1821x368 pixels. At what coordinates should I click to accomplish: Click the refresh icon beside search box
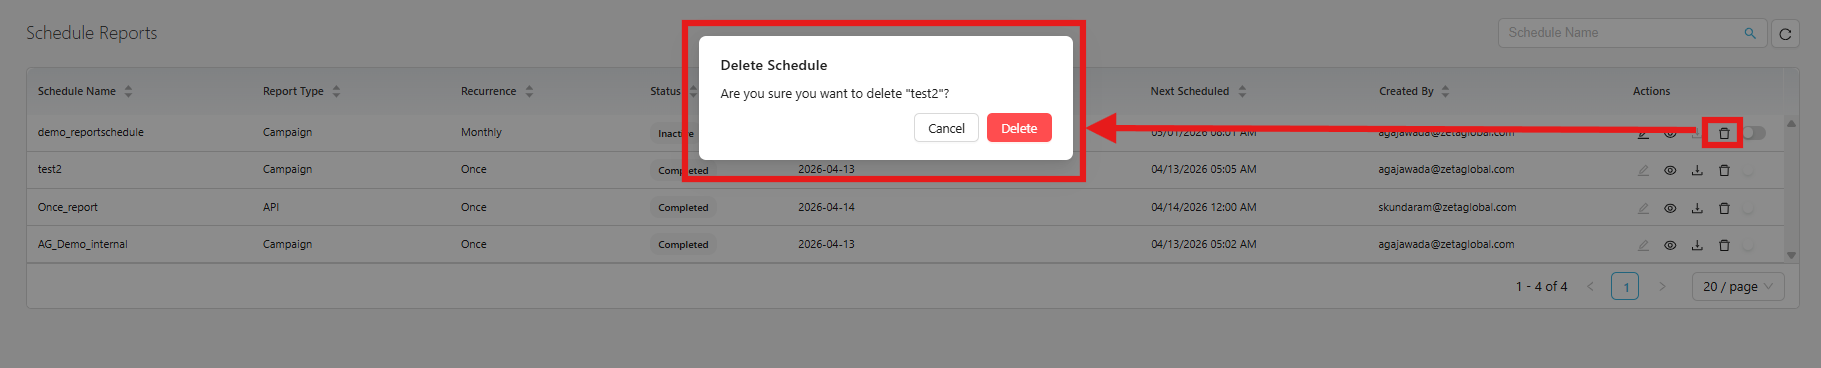click(1785, 34)
